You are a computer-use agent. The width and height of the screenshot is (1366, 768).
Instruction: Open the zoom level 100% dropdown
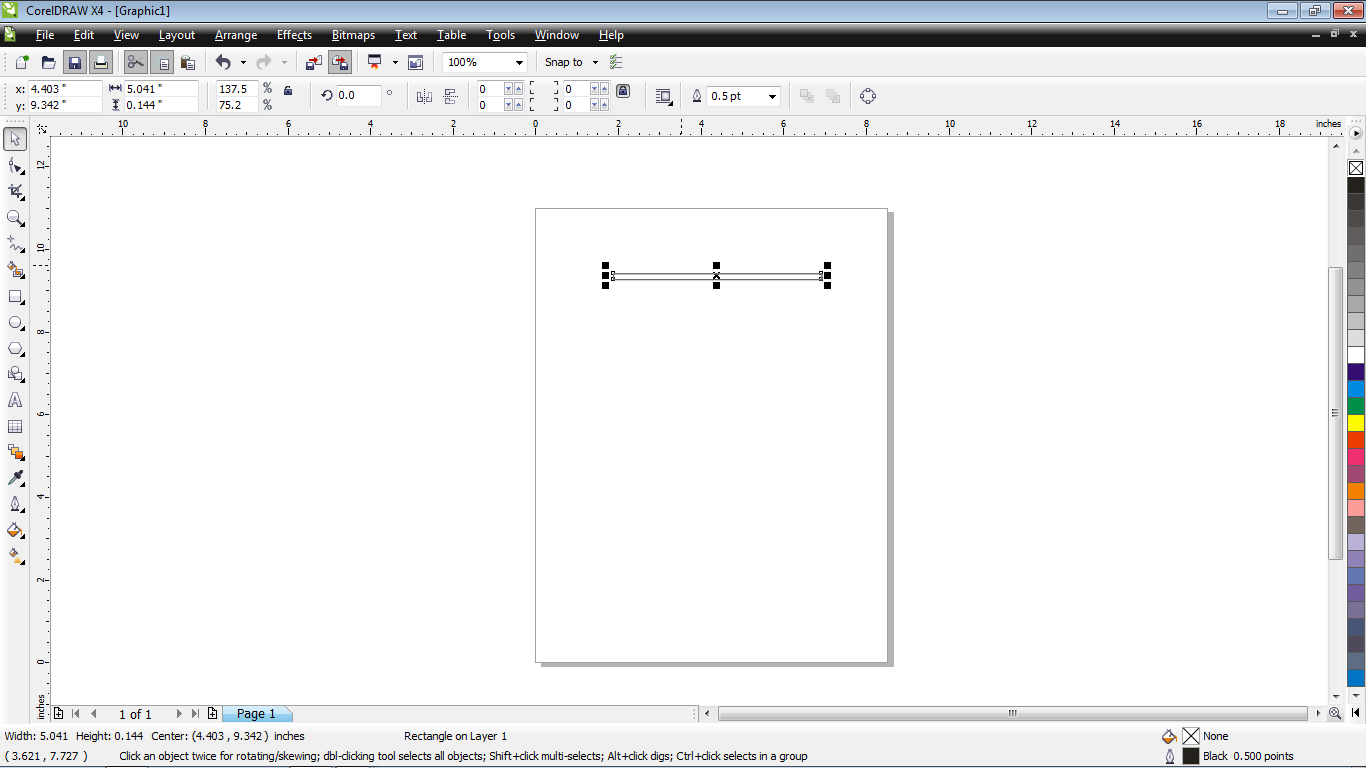519,62
